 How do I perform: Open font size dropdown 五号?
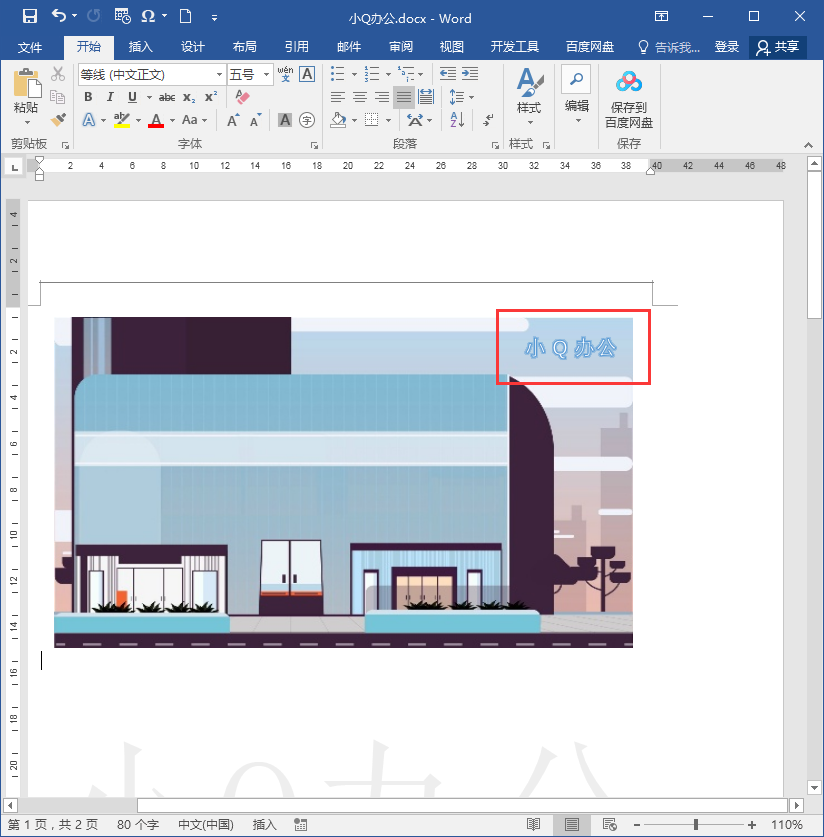pos(266,75)
